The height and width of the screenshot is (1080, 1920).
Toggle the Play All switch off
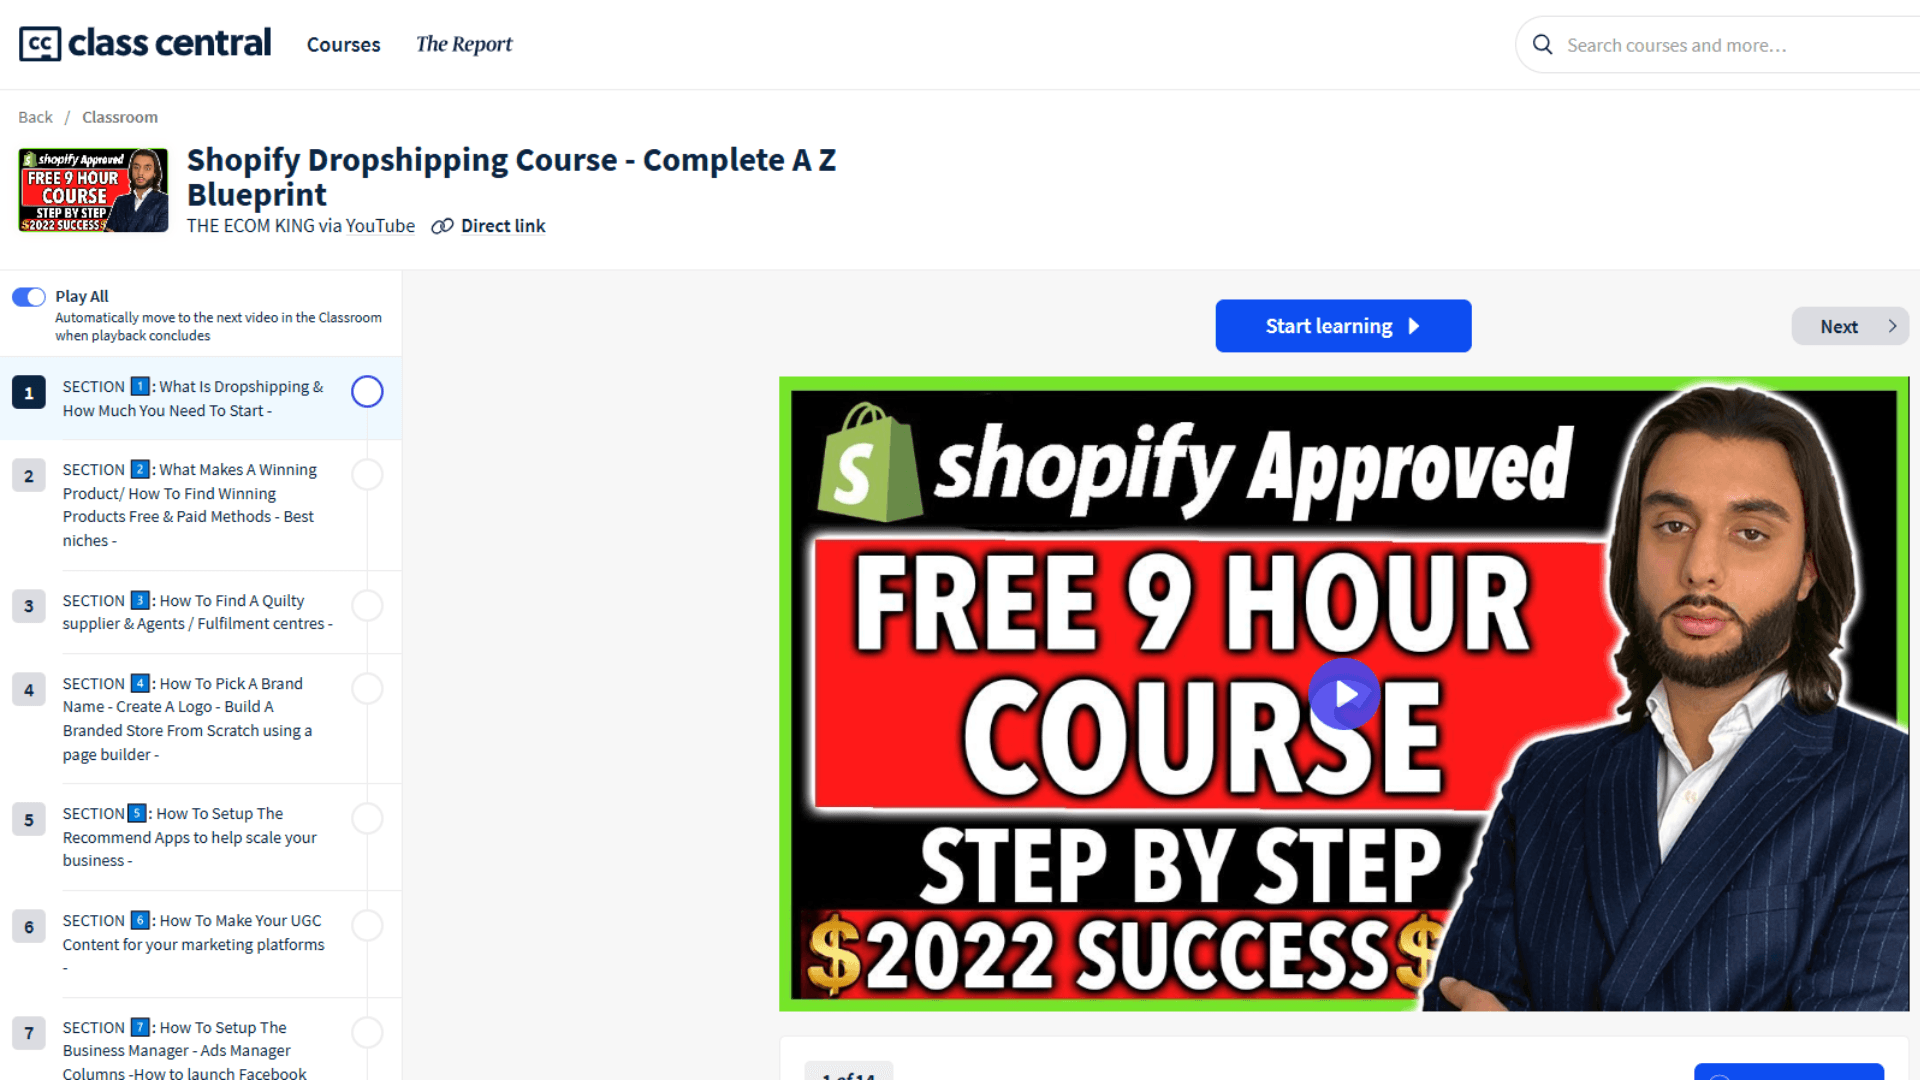coord(29,297)
